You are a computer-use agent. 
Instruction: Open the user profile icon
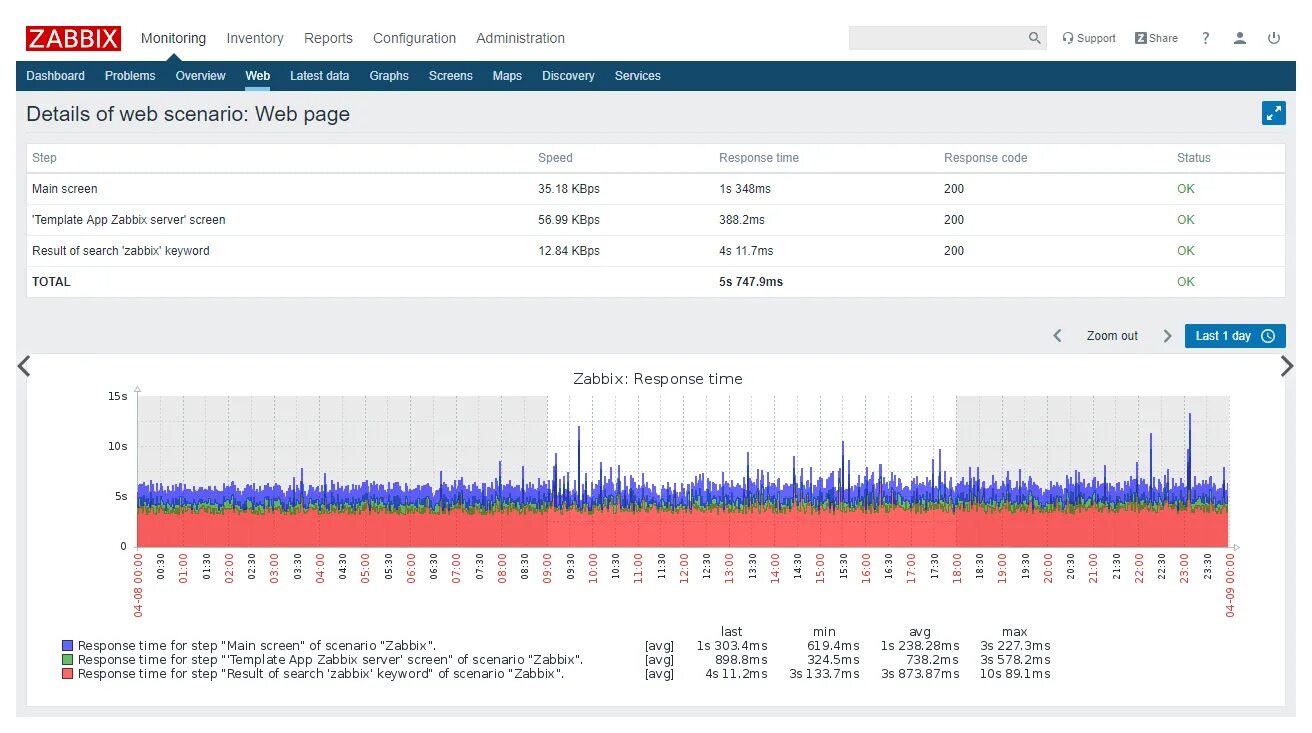pyautogui.click(x=1240, y=38)
